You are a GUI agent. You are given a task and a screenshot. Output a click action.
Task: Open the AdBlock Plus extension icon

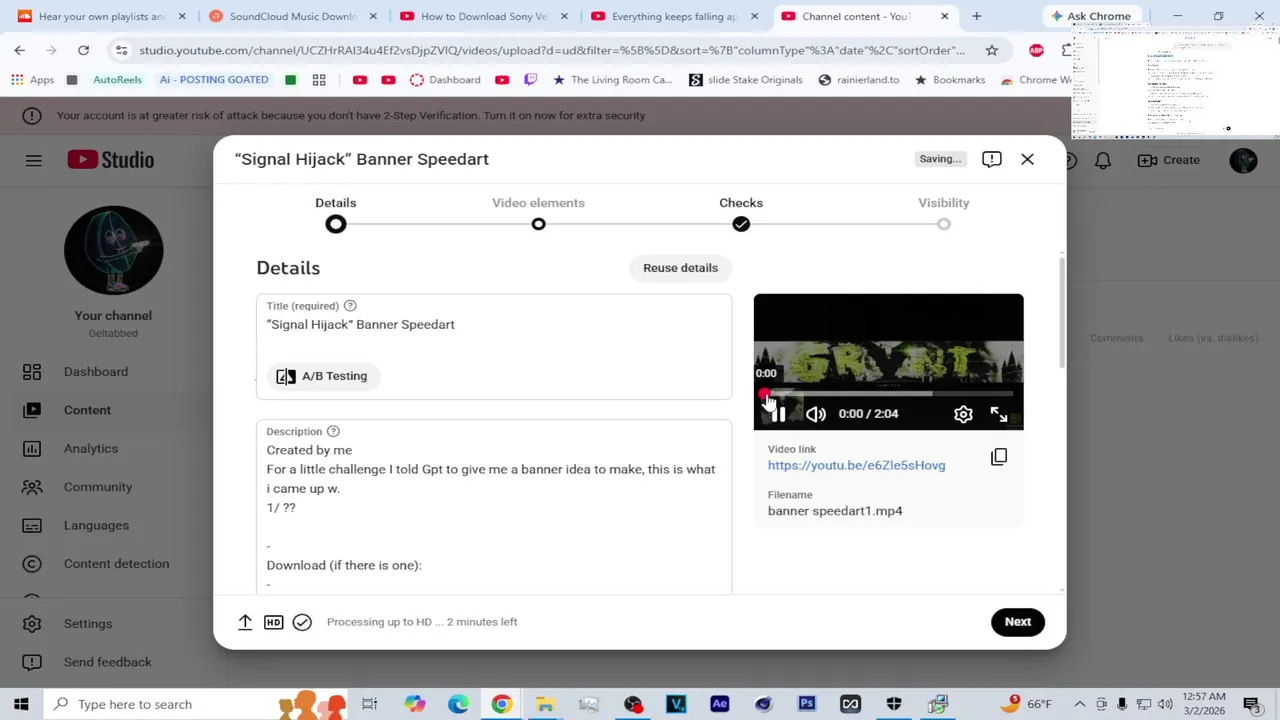tap(1036, 50)
